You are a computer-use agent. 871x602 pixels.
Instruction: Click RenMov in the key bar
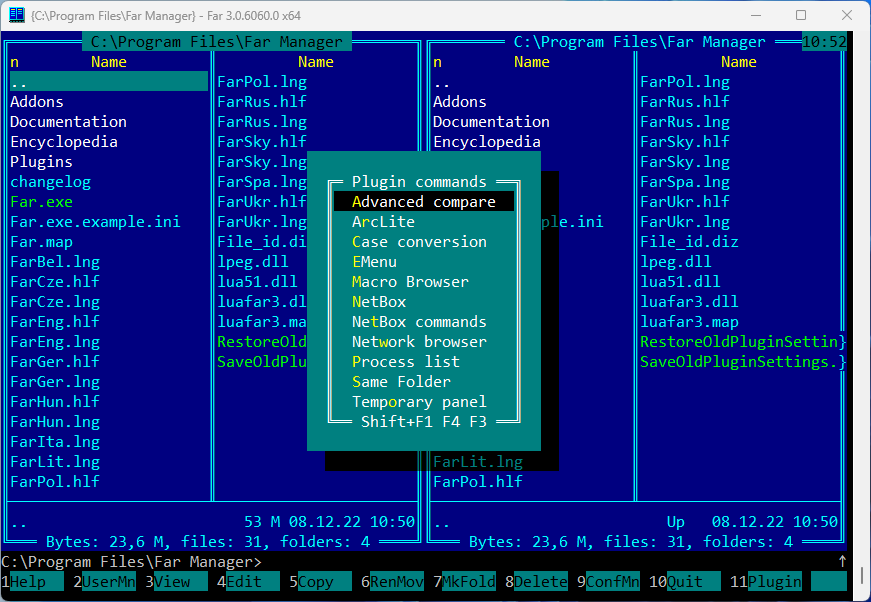click(x=397, y=581)
